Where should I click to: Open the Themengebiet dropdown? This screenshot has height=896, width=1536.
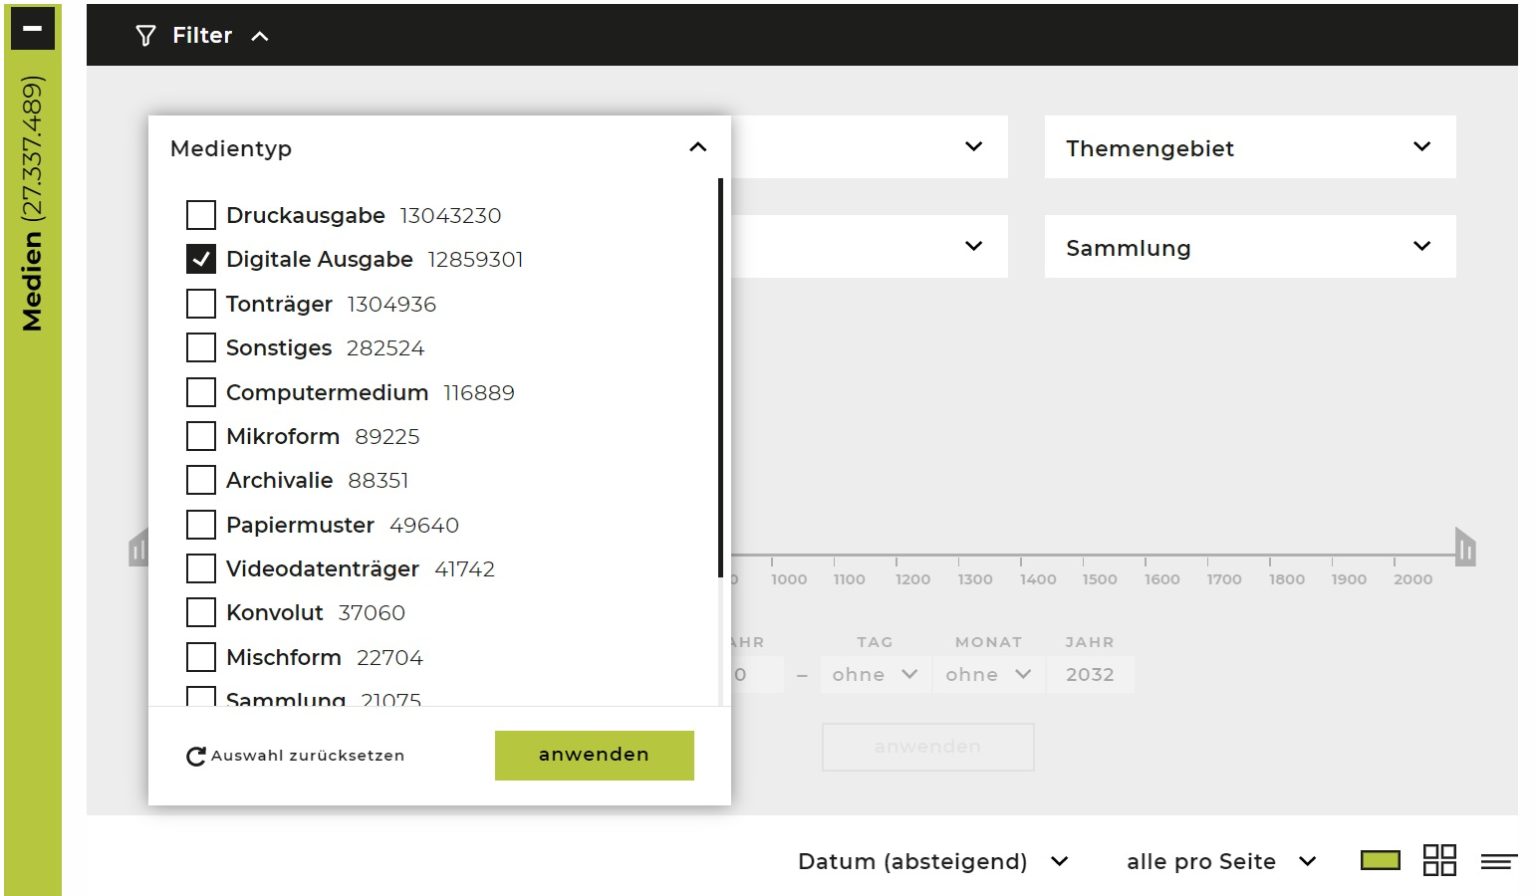[1249, 148]
